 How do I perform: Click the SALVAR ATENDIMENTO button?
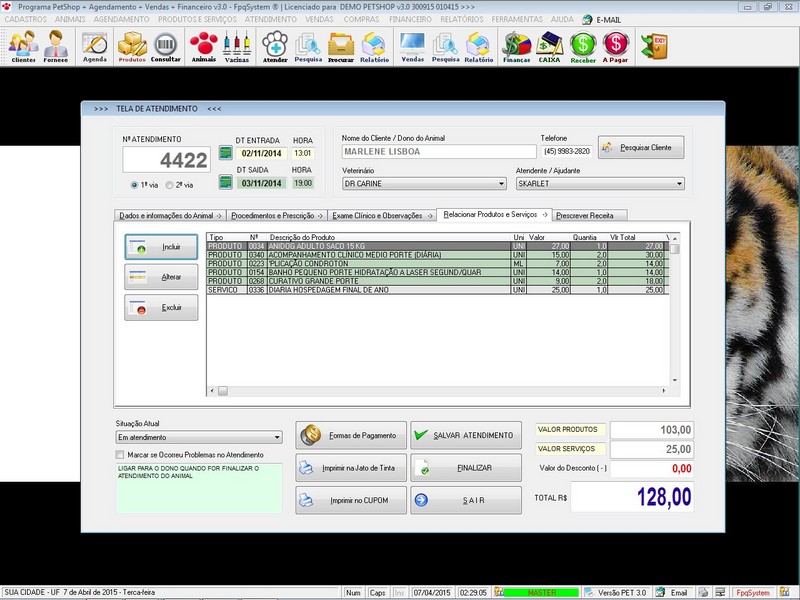pyautogui.click(x=465, y=435)
